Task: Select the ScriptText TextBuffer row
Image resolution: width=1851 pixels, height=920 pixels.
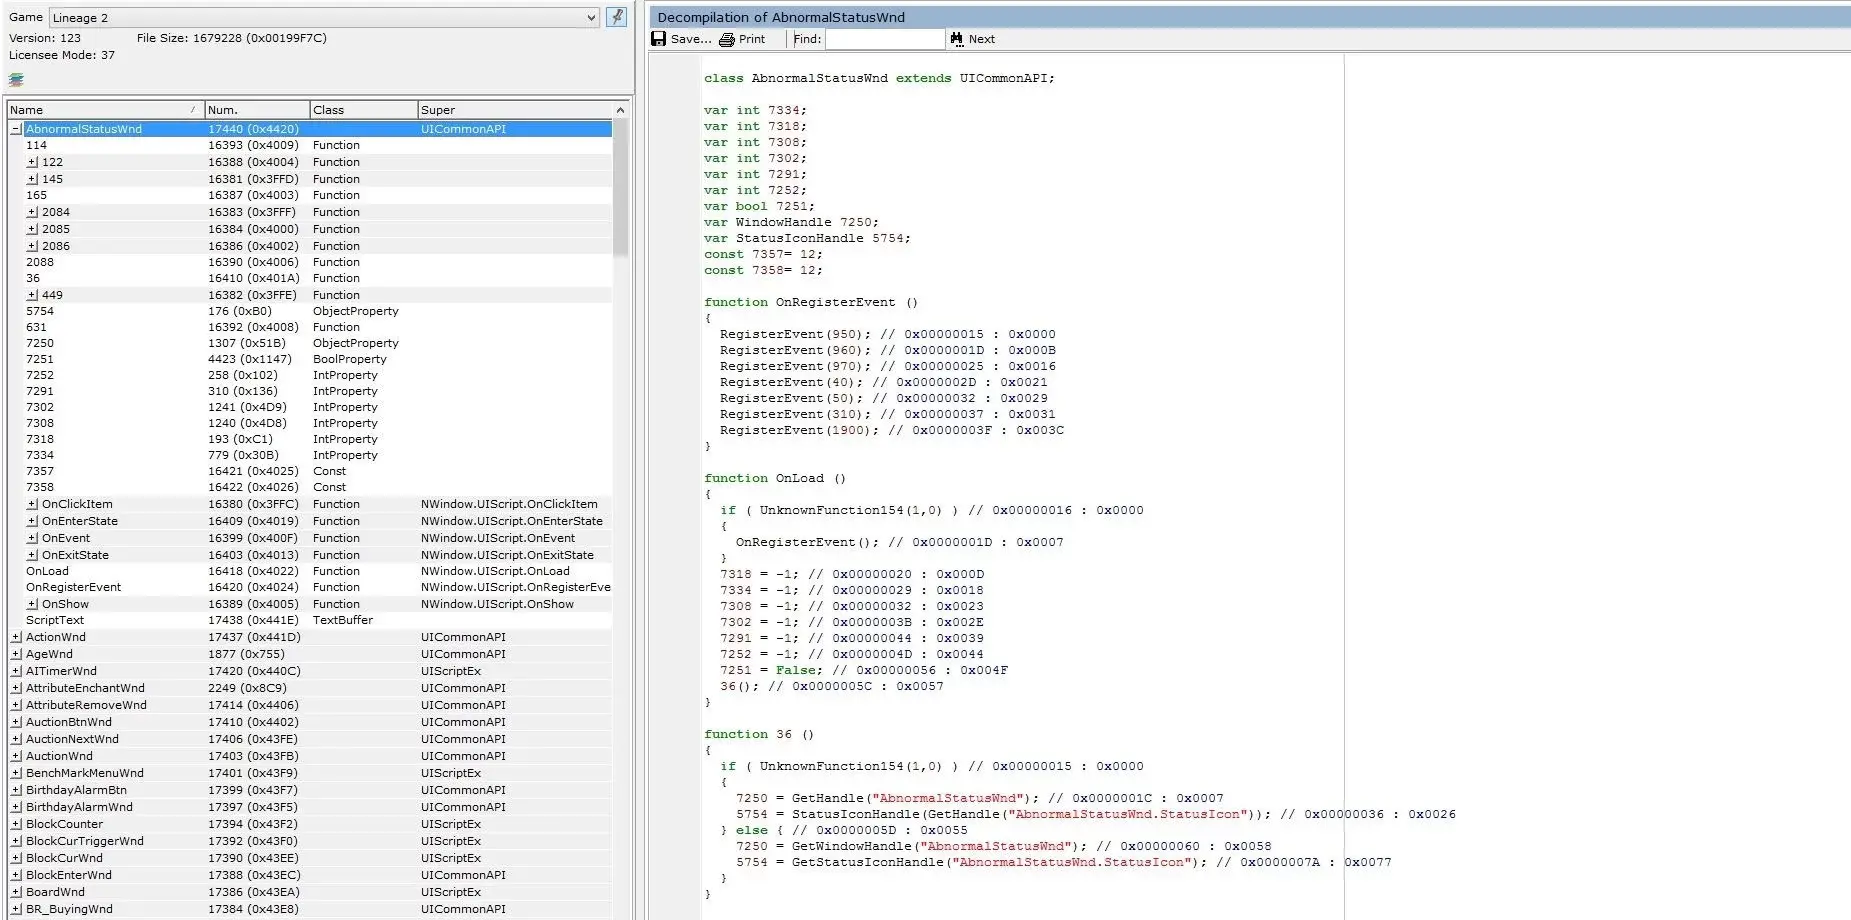Action: (310, 620)
